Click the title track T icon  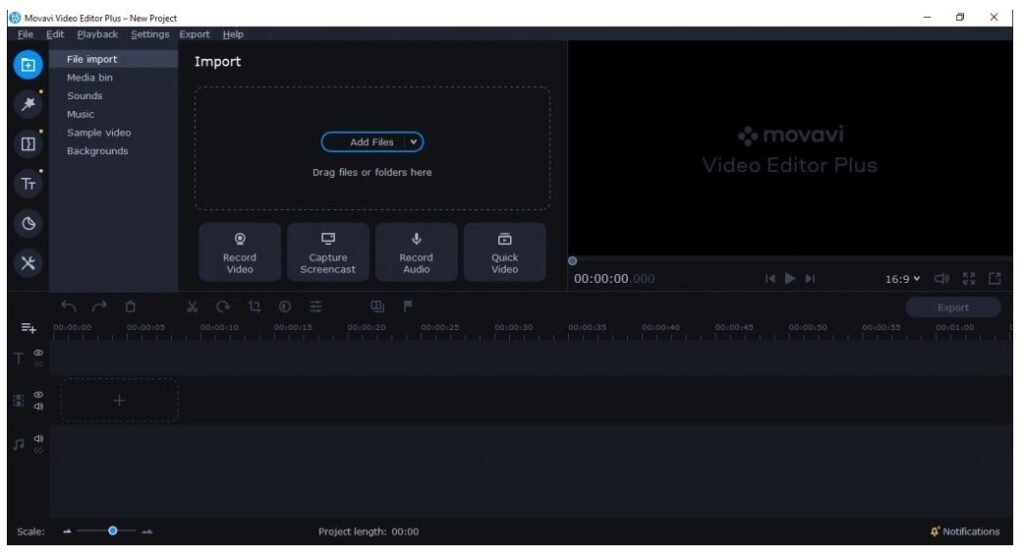click(x=19, y=358)
